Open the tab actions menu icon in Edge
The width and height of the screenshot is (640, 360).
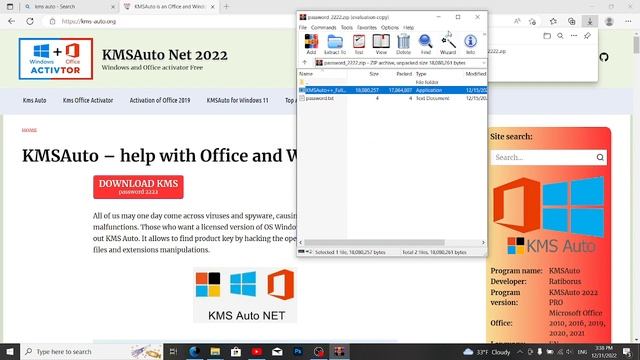click(x=10, y=7)
